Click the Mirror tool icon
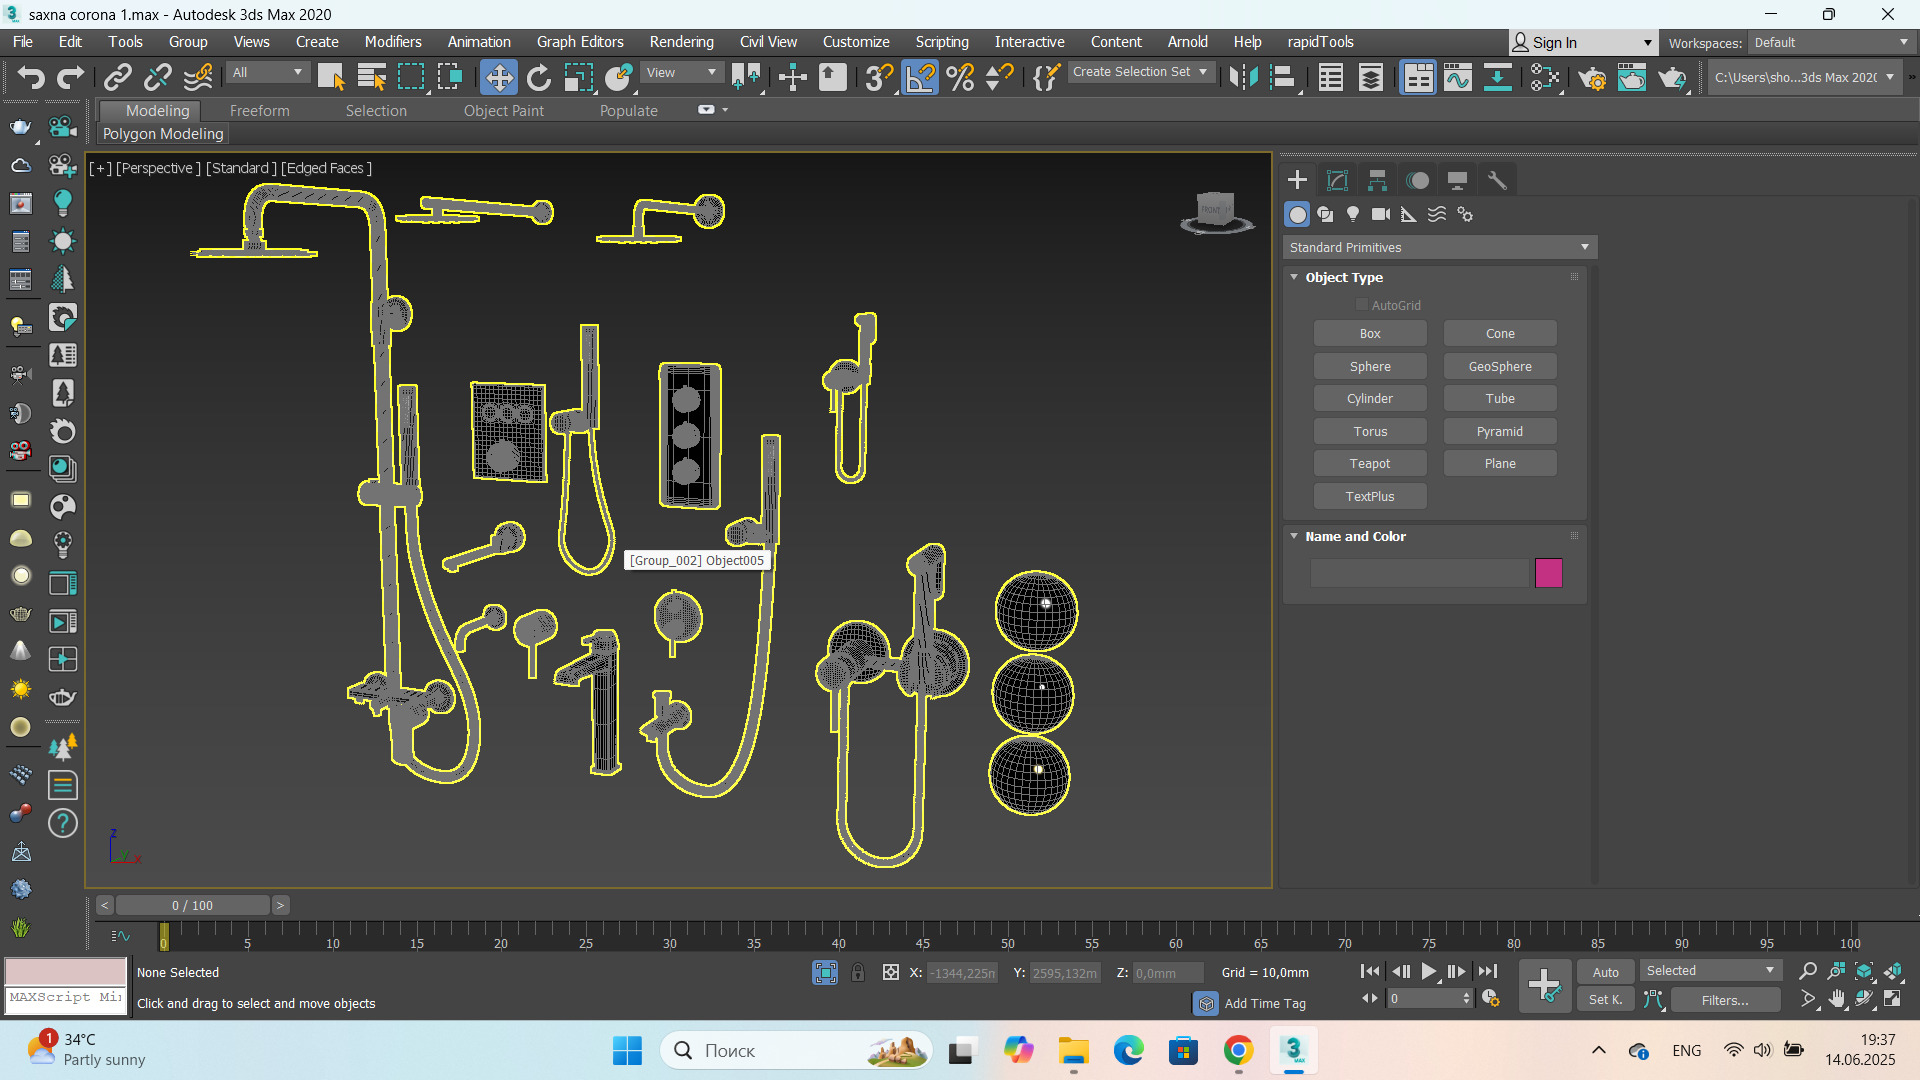The width and height of the screenshot is (1920, 1080). click(x=1243, y=77)
